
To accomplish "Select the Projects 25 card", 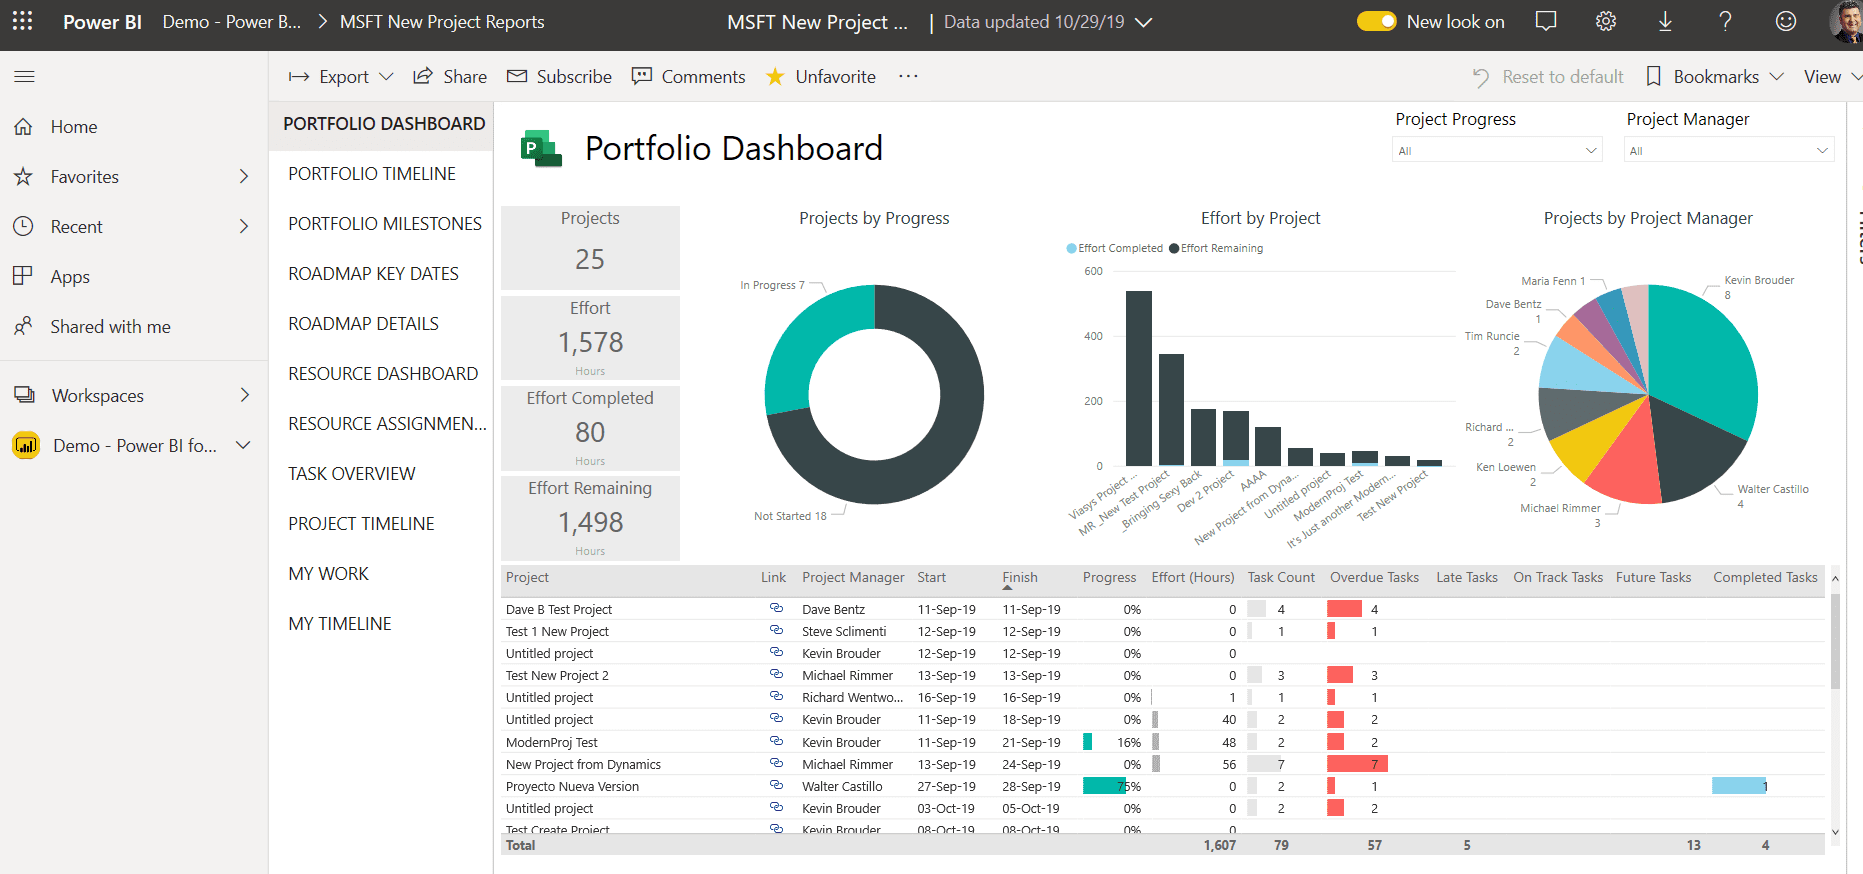I will tap(590, 247).
